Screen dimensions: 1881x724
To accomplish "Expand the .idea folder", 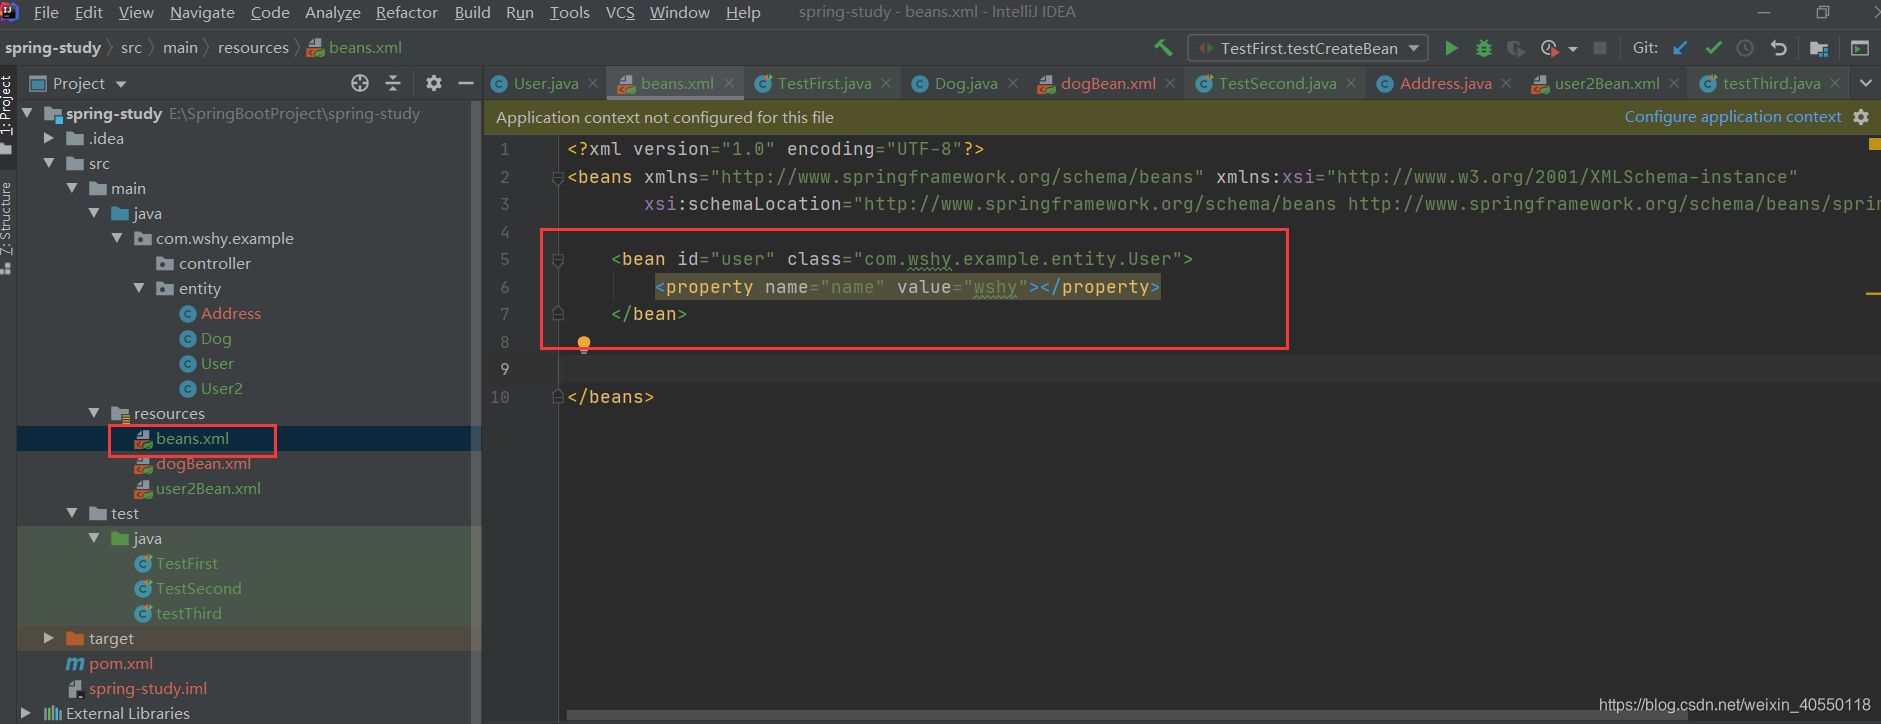I will [x=48, y=138].
